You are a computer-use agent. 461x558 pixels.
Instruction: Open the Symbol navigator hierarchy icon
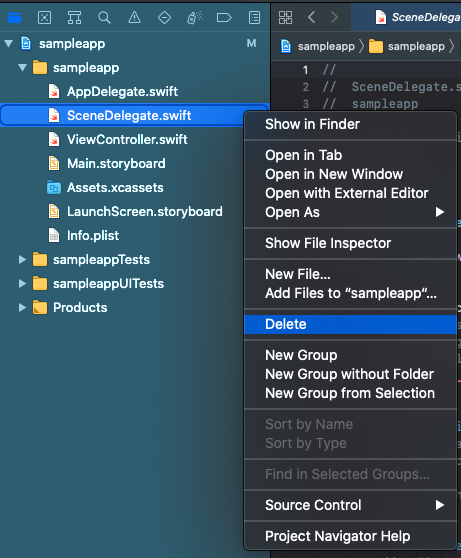coord(74,17)
